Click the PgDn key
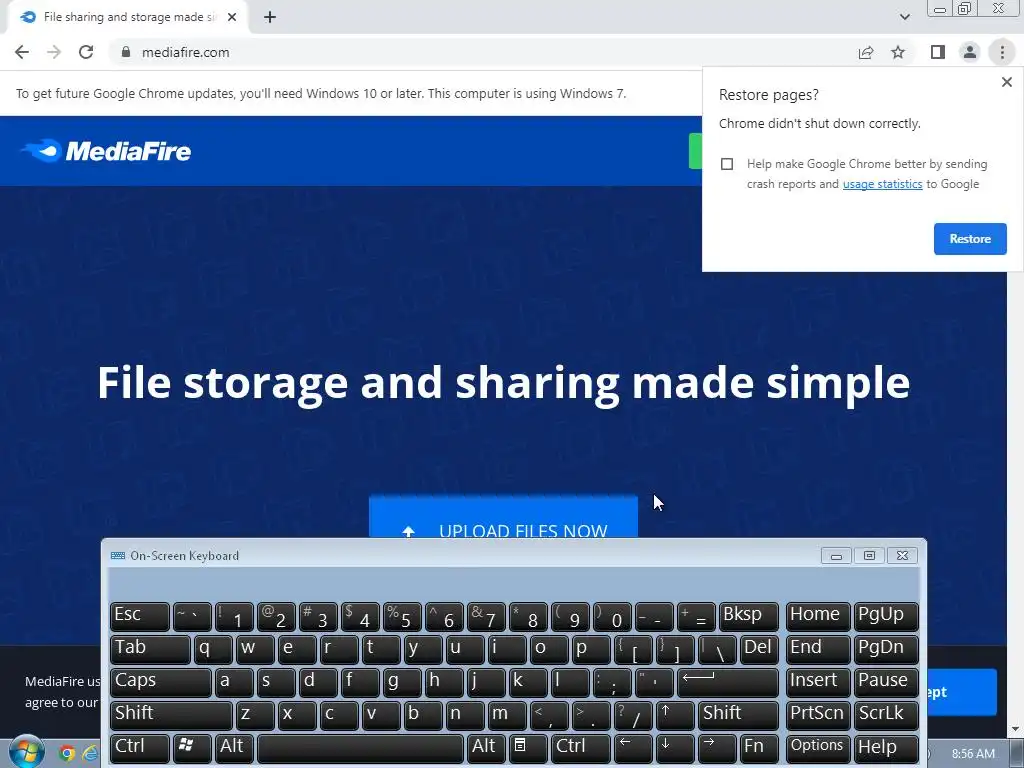Image resolution: width=1024 pixels, height=768 pixels. [x=886, y=649]
